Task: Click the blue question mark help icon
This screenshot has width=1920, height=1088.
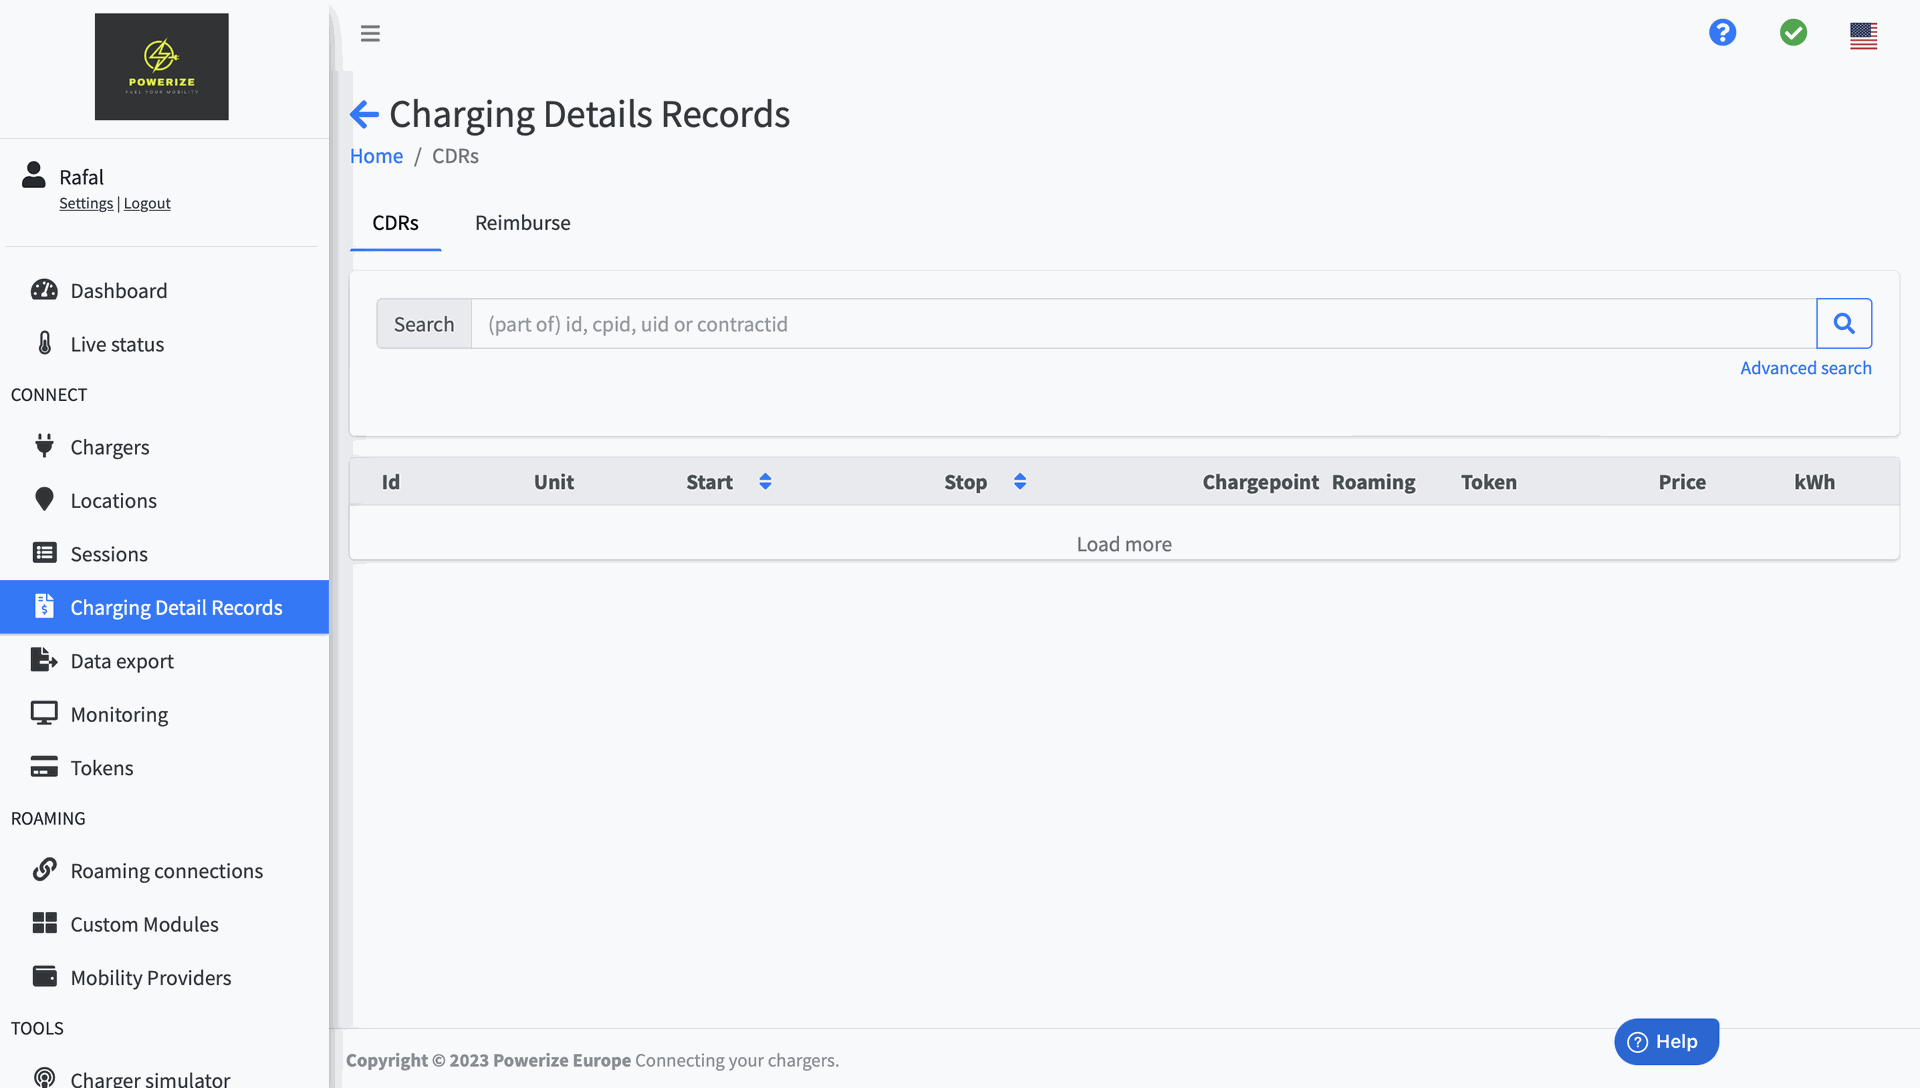Action: tap(1722, 33)
